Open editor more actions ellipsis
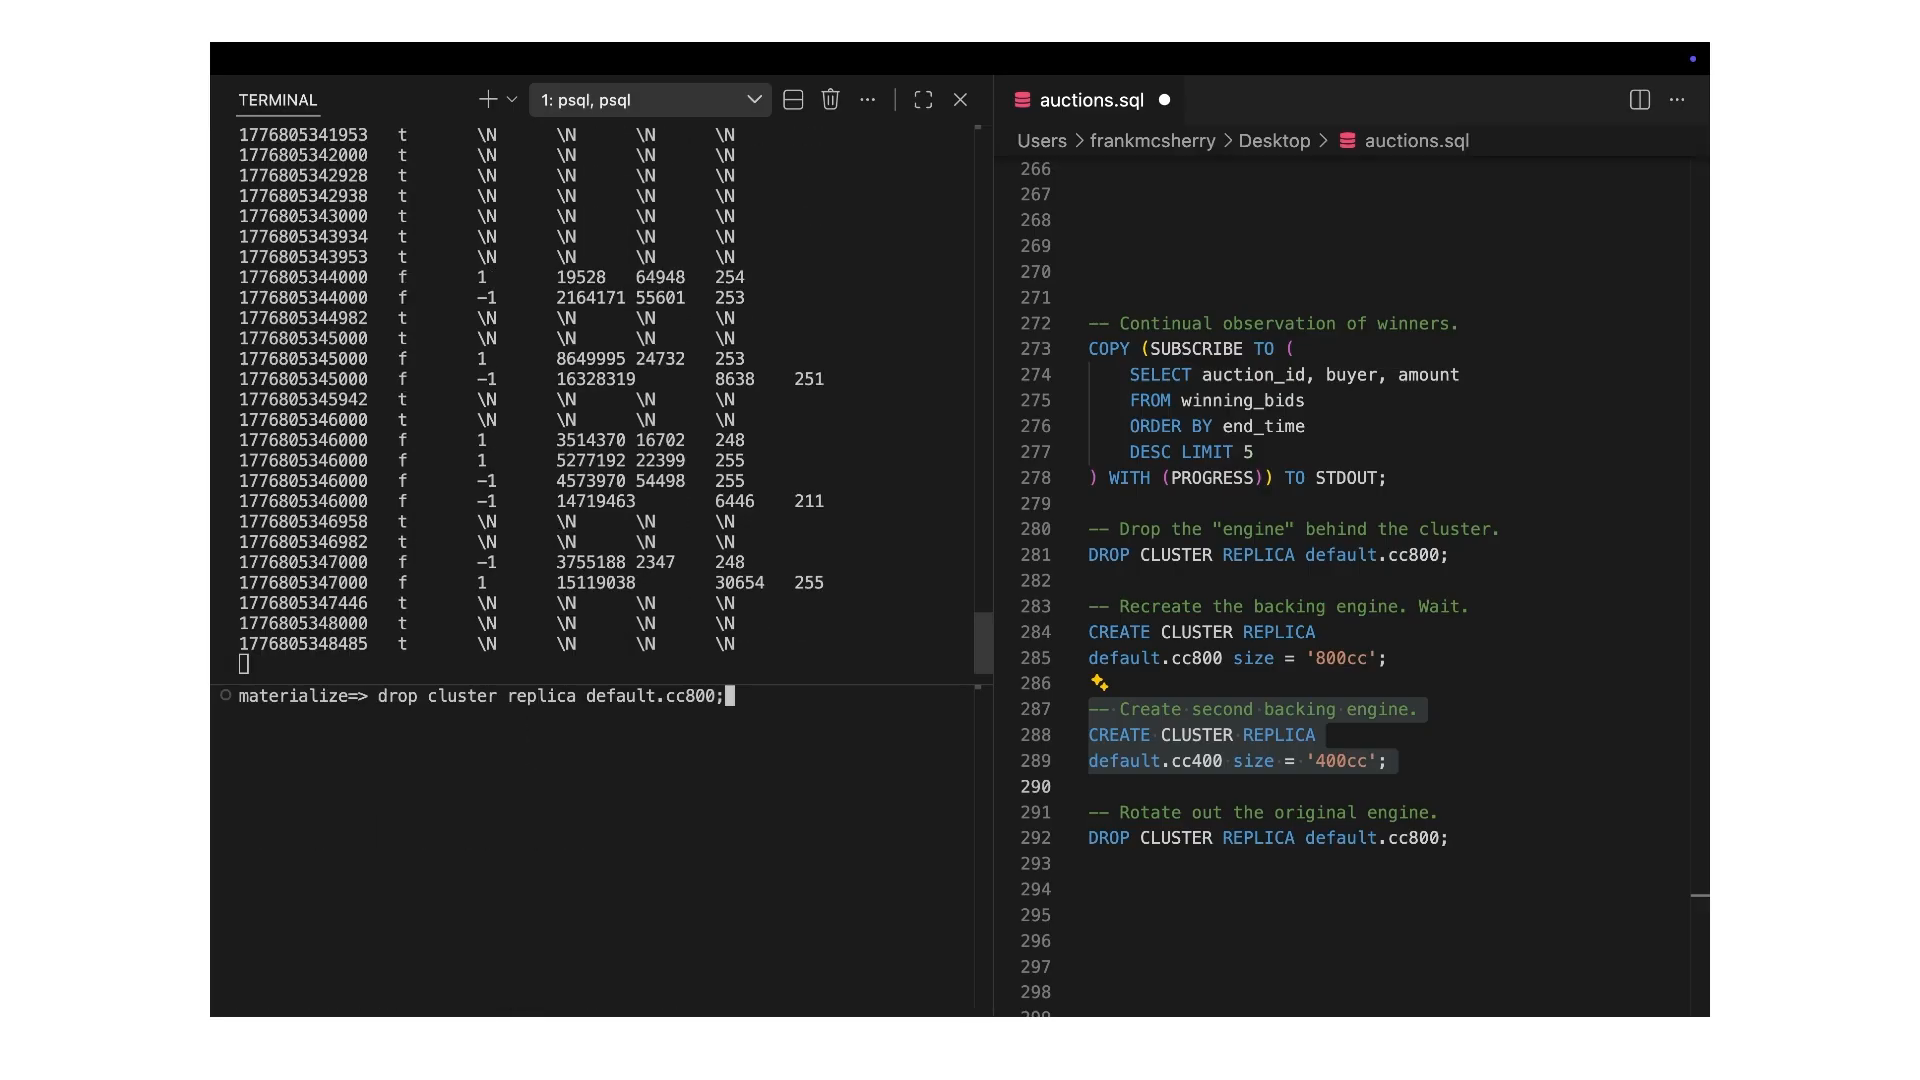 click(x=1677, y=100)
